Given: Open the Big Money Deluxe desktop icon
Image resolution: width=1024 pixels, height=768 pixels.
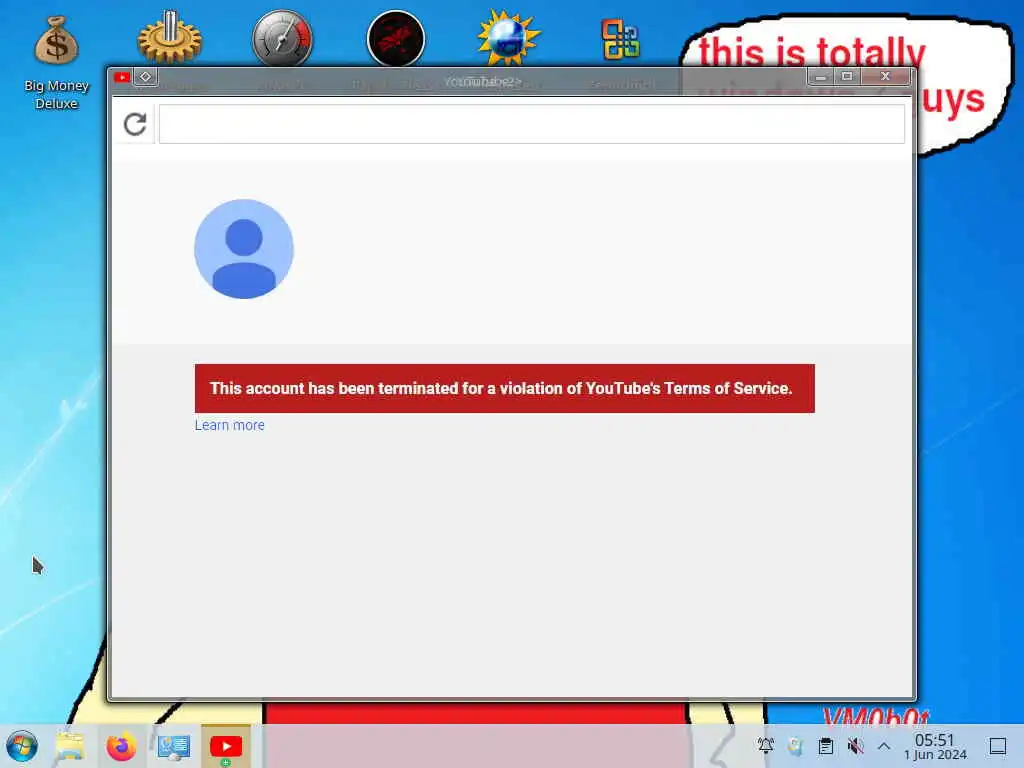Looking at the screenshot, I should [56, 63].
